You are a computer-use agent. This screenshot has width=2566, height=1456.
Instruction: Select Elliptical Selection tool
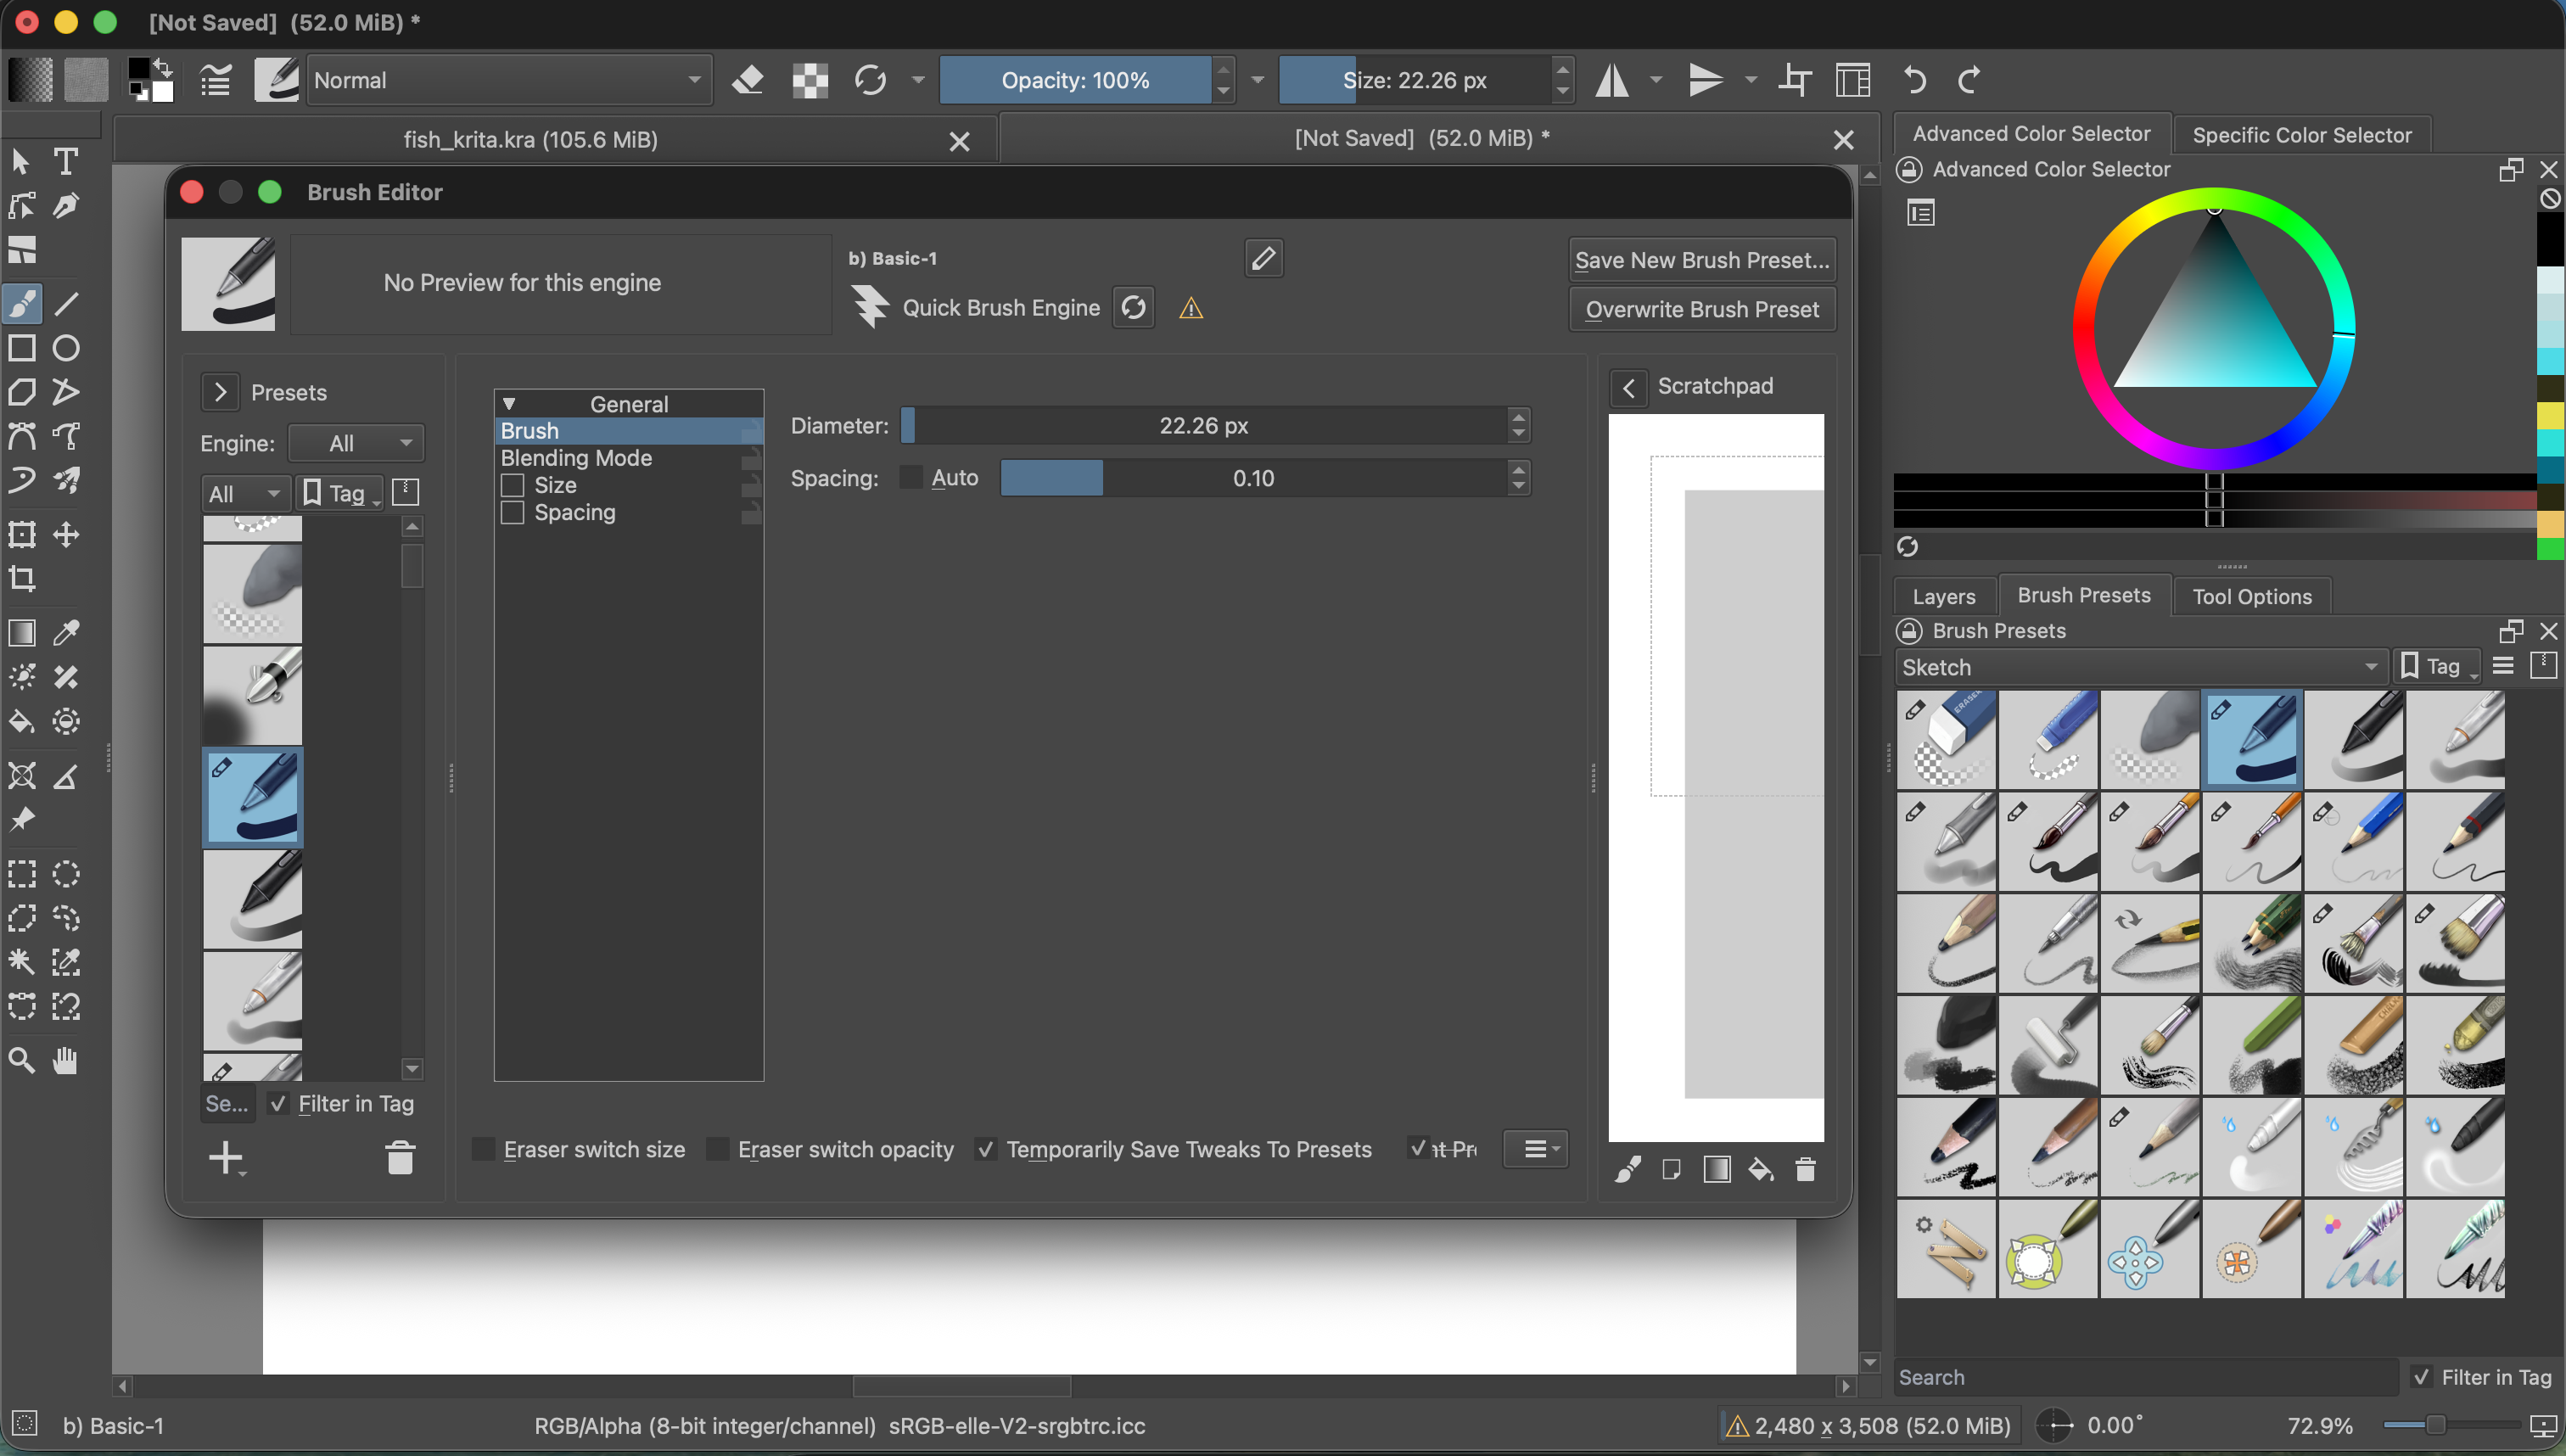[x=66, y=874]
